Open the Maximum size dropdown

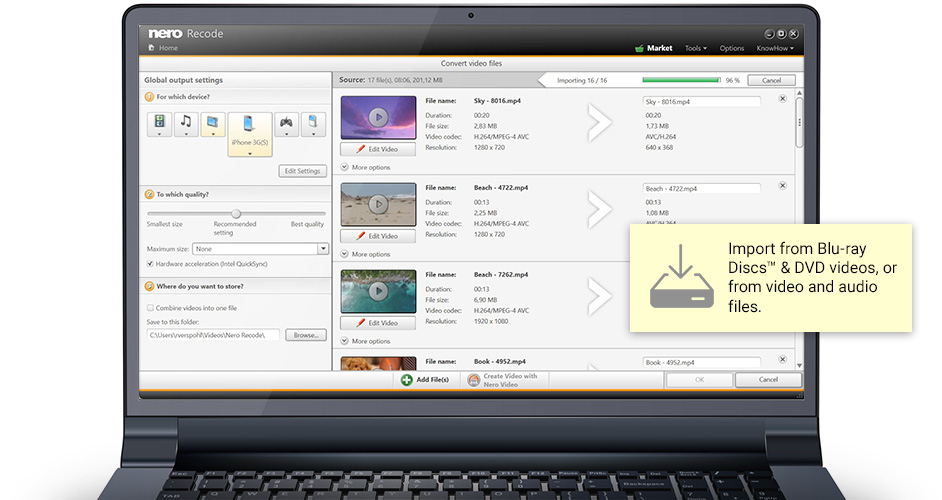click(323, 249)
